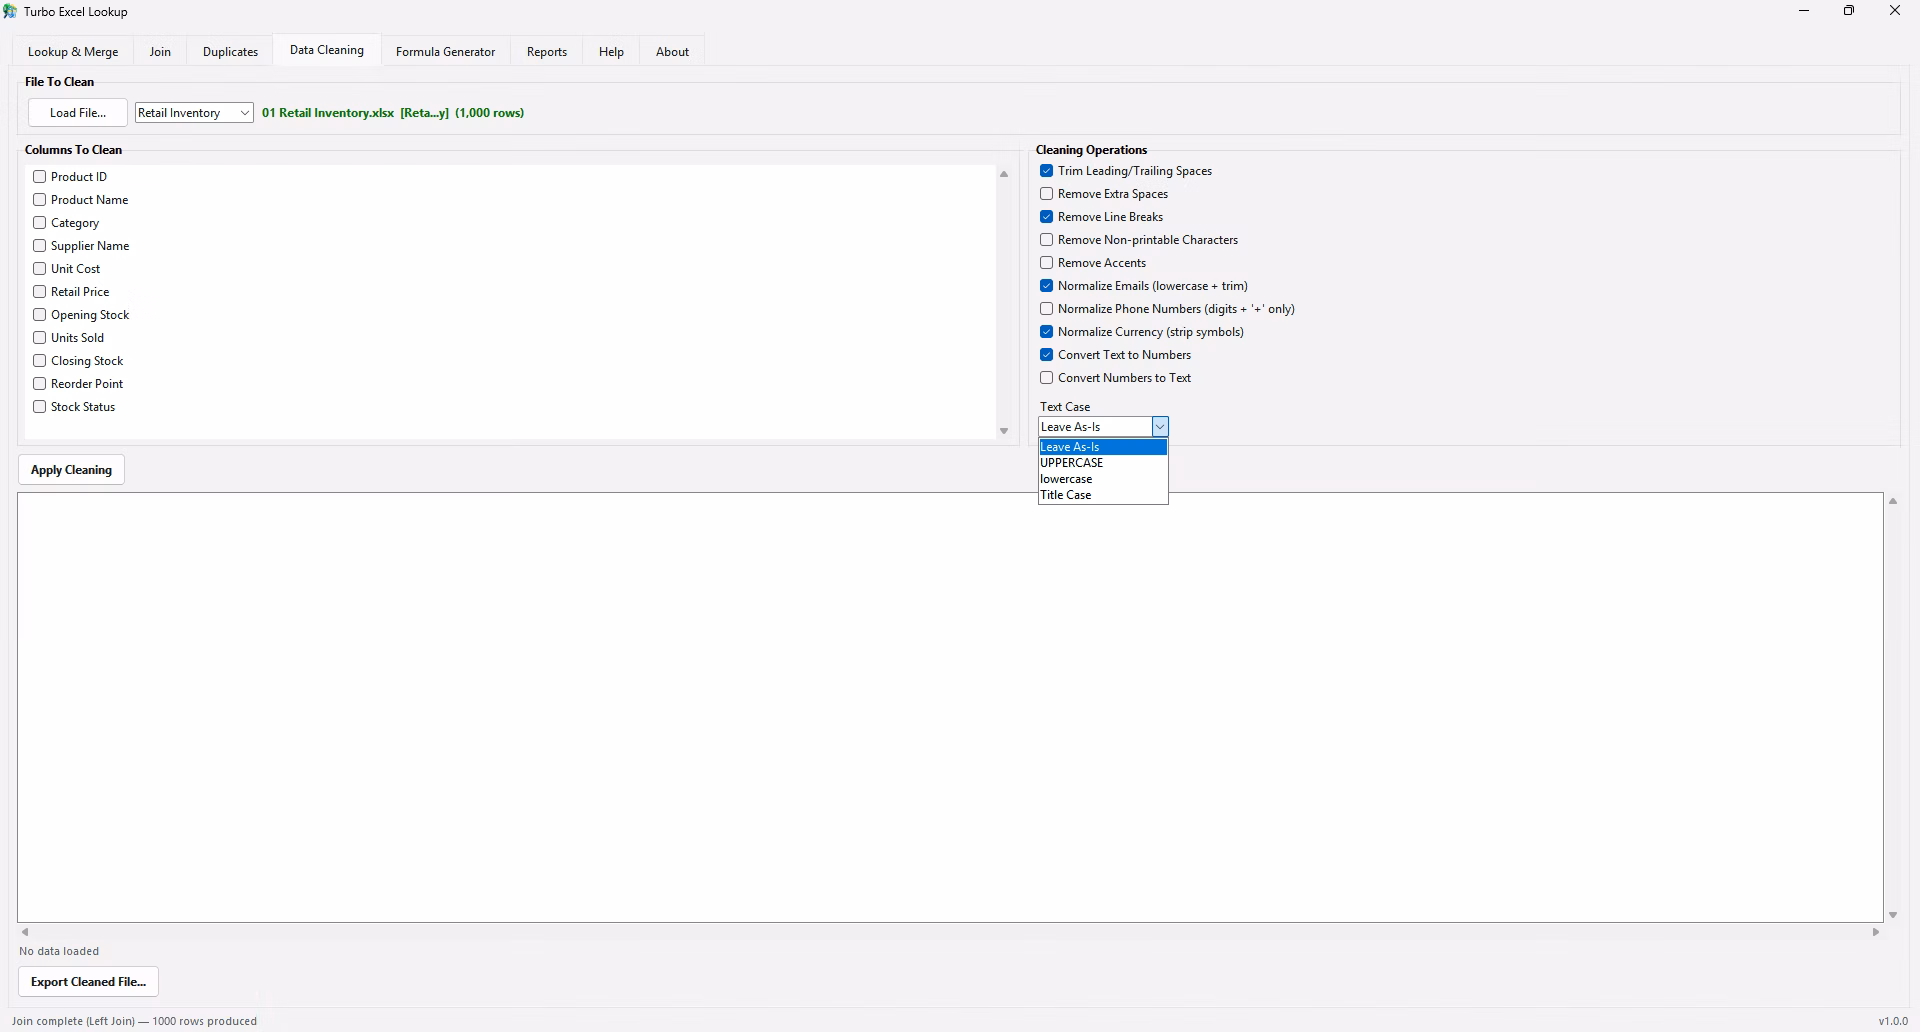Click the Turbo Excel Lookup app icon

pos(10,12)
